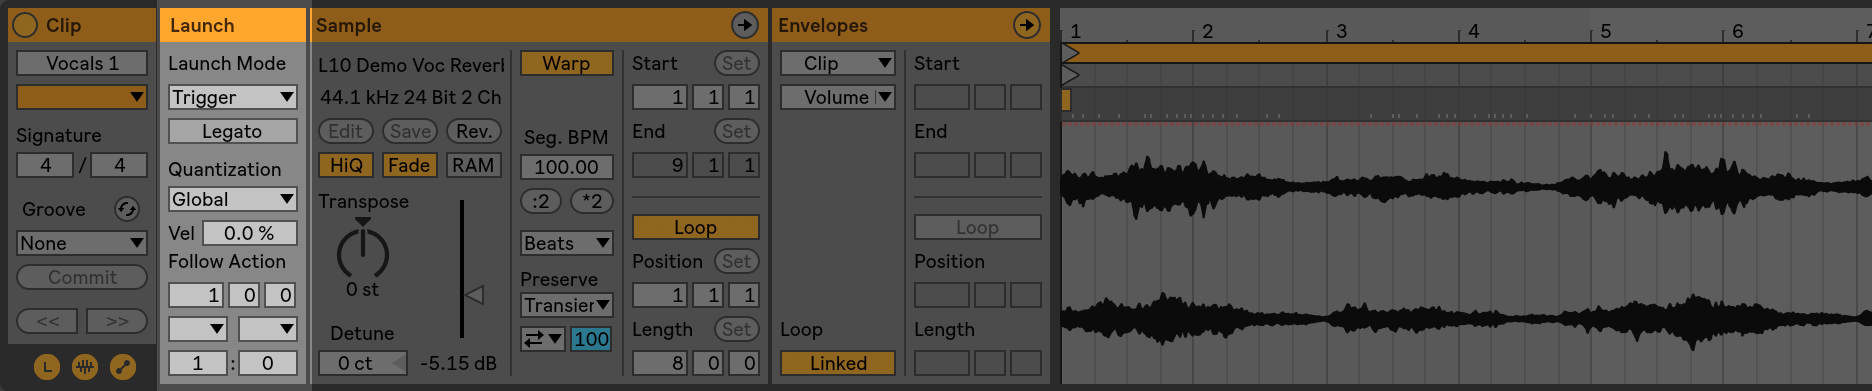1872x391 pixels.
Task: Click the Seg. BPM 100.00 field
Action: [x=566, y=167]
